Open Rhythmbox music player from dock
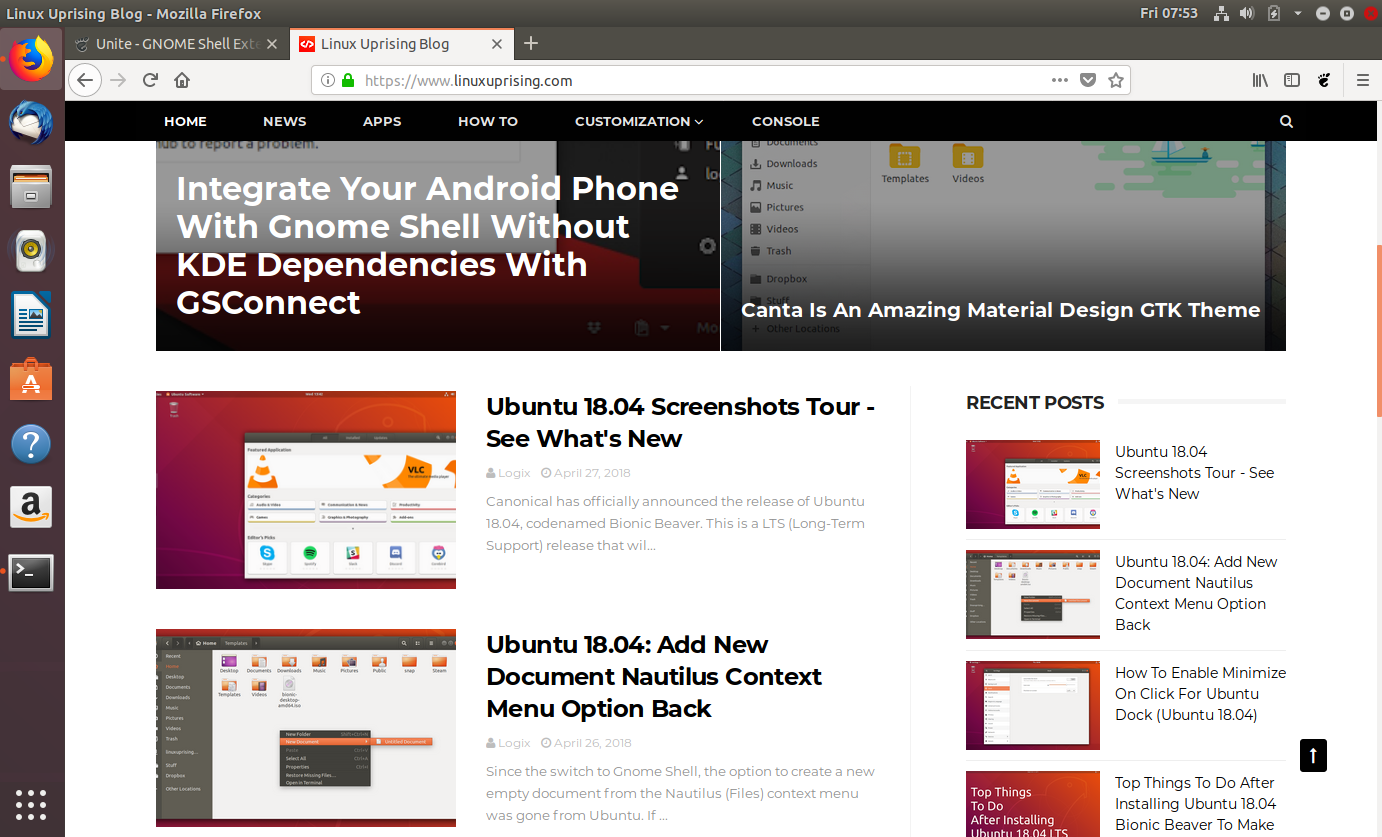Screen dimensions: 1382x837 click(x=32, y=251)
